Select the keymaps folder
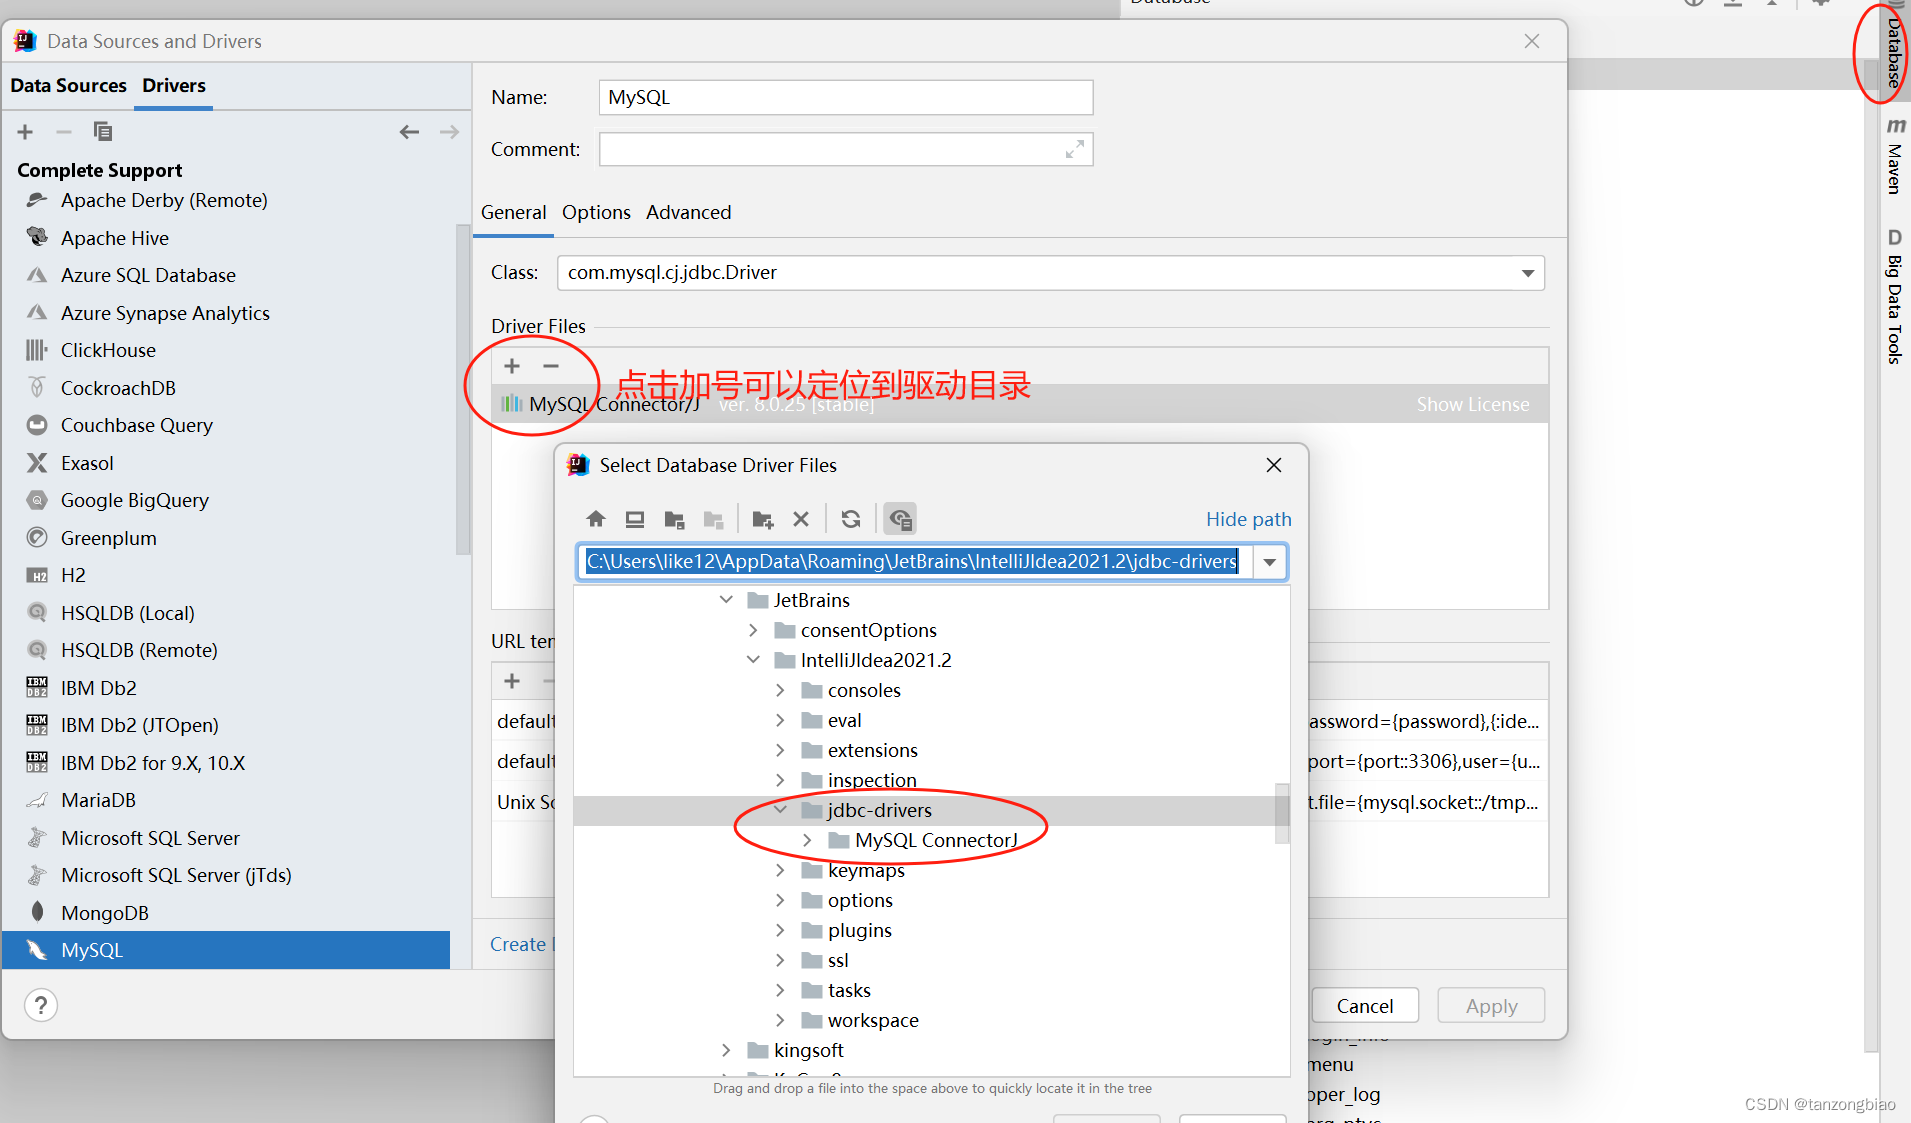The height and width of the screenshot is (1123, 1911). (x=866, y=870)
